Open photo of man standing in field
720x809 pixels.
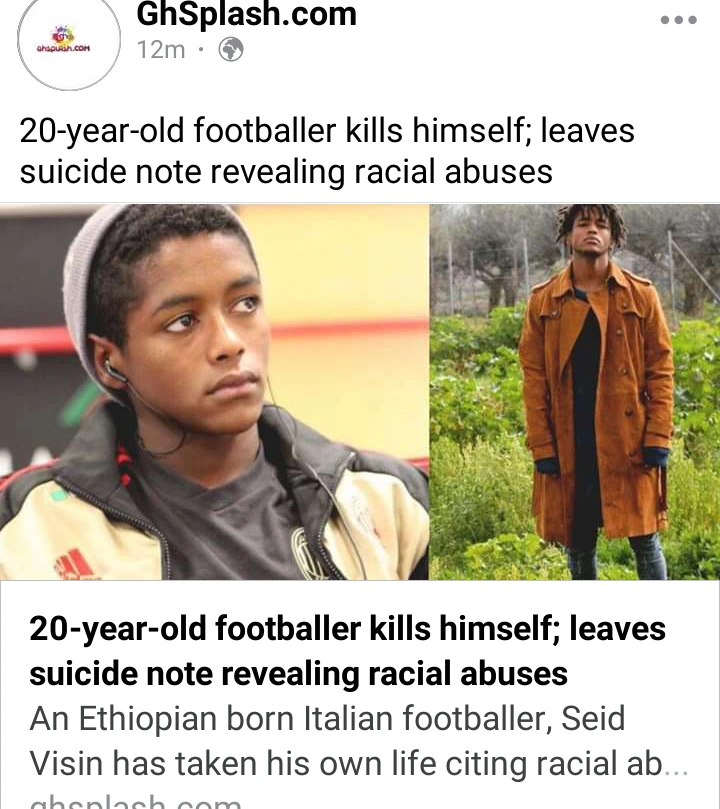575,392
